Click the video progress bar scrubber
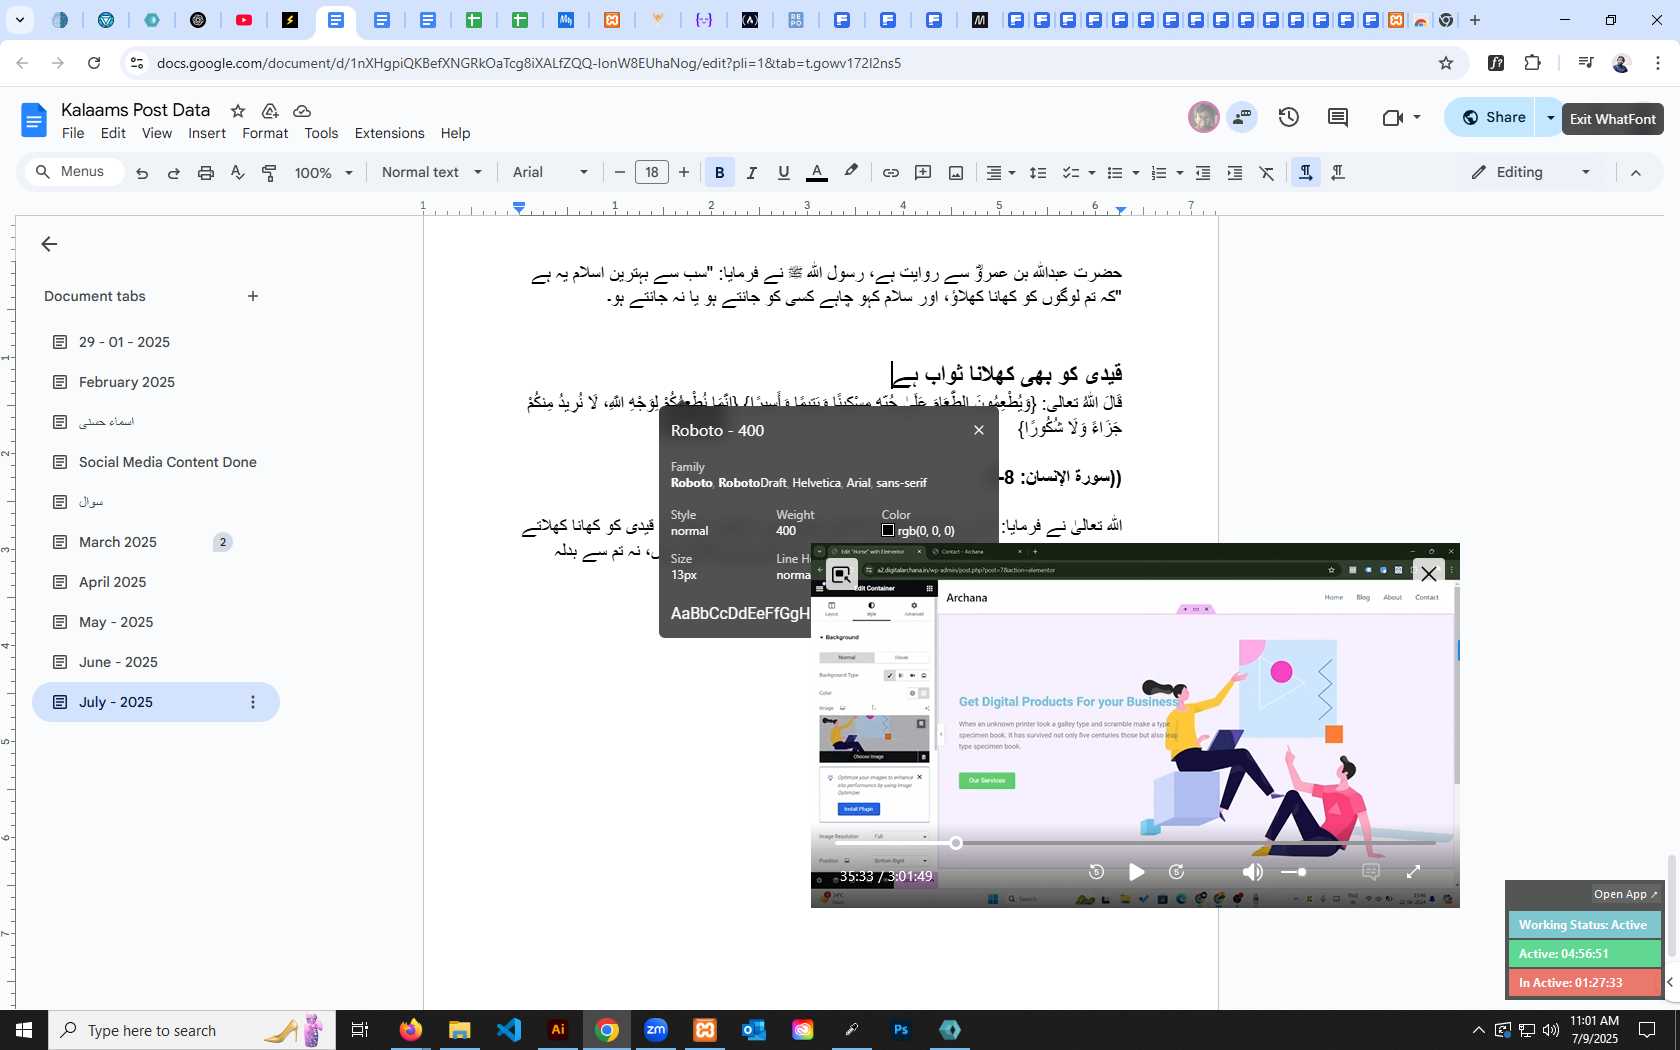The height and width of the screenshot is (1050, 1680). click(956, 843)
